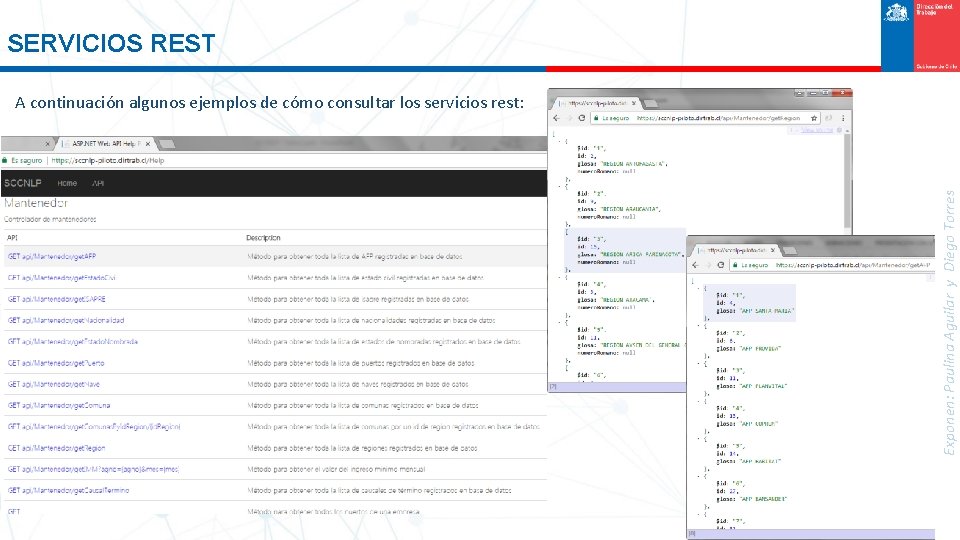Click 'Mantenedor' heading text

[36, 203]
